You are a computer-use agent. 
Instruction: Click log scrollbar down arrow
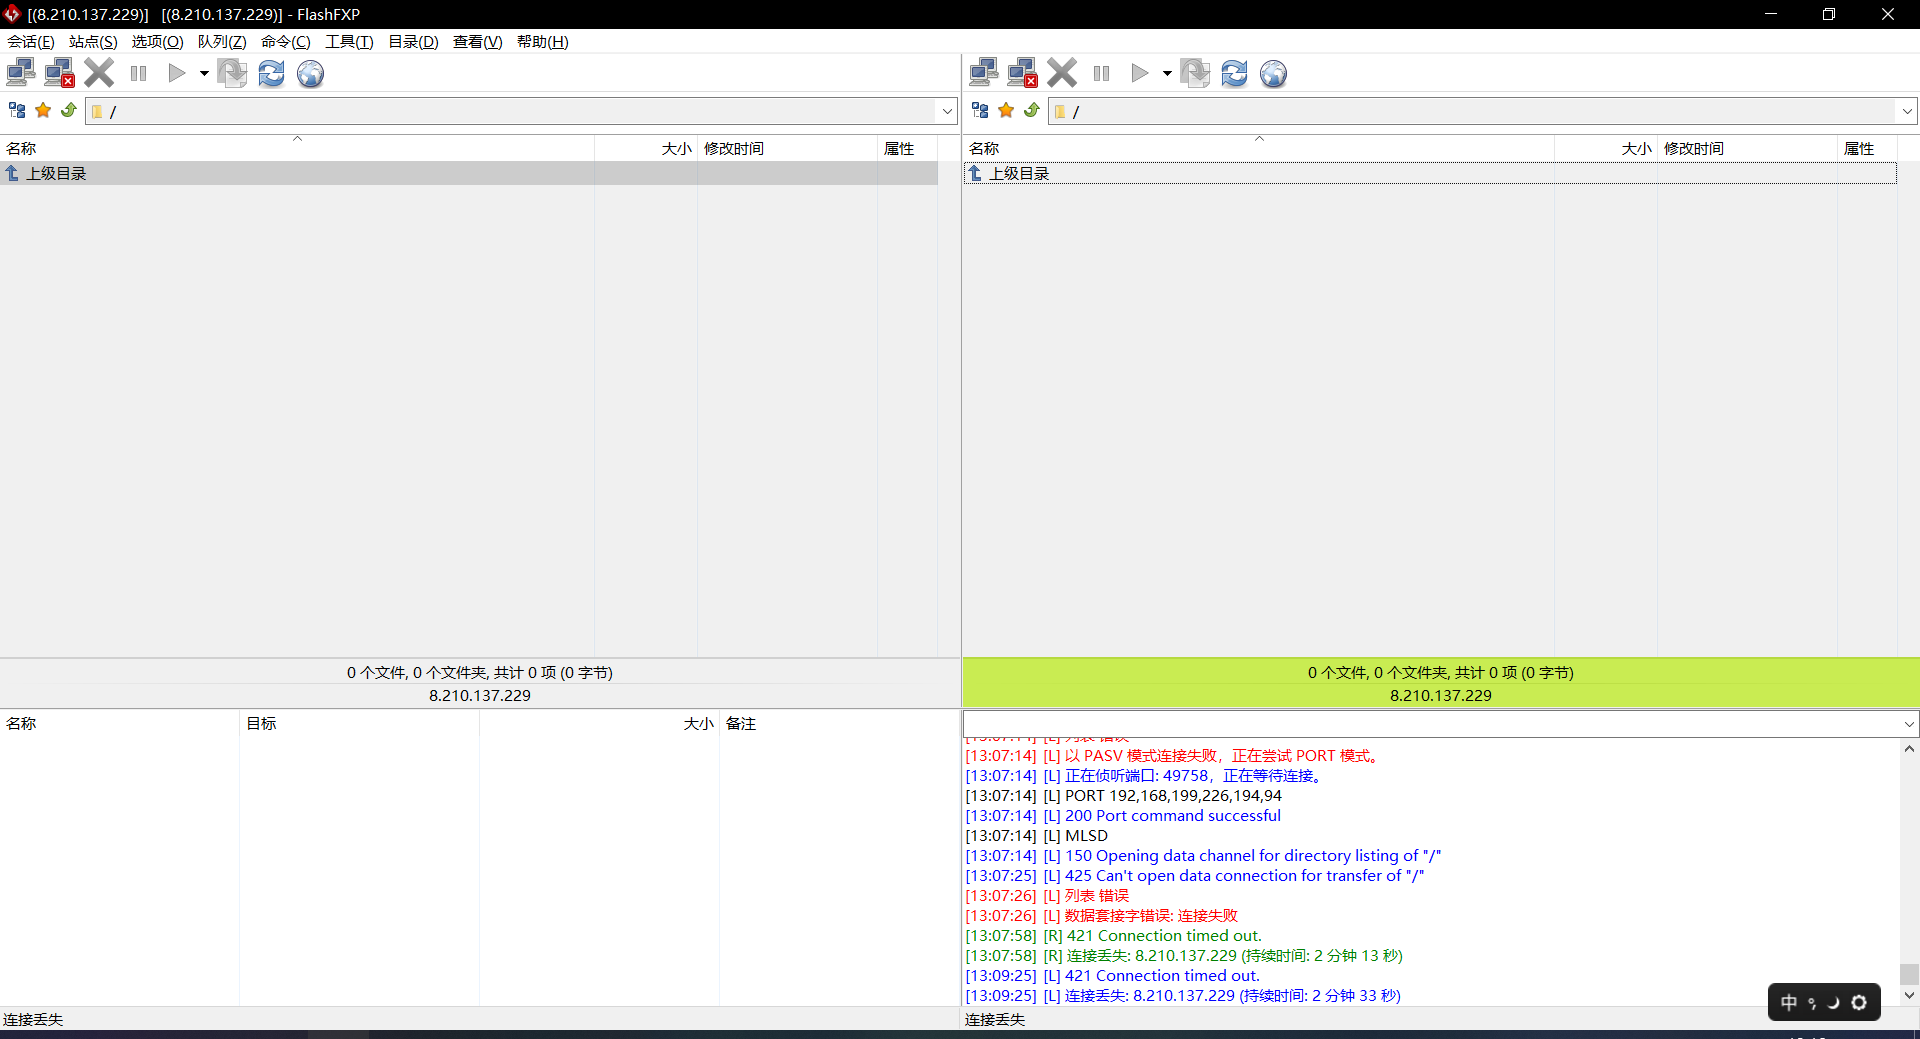[1909, 995]
